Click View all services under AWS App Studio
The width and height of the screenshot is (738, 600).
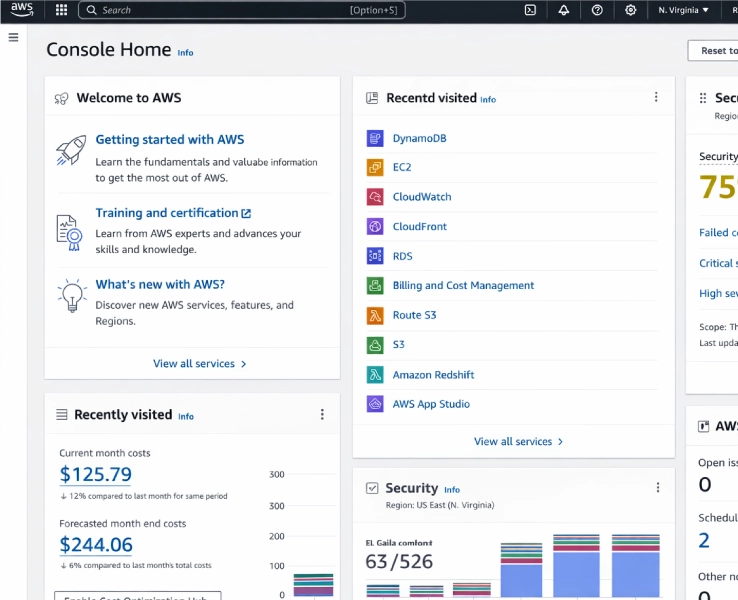pyautogui.click(x=518, y=441)
